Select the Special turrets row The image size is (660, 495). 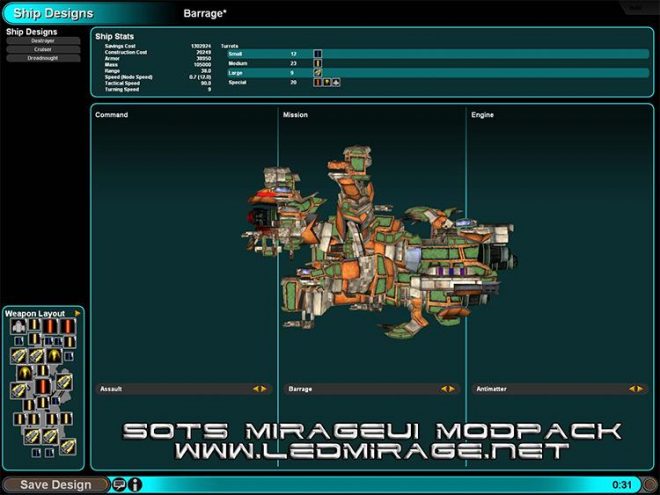tap(438, 82)
